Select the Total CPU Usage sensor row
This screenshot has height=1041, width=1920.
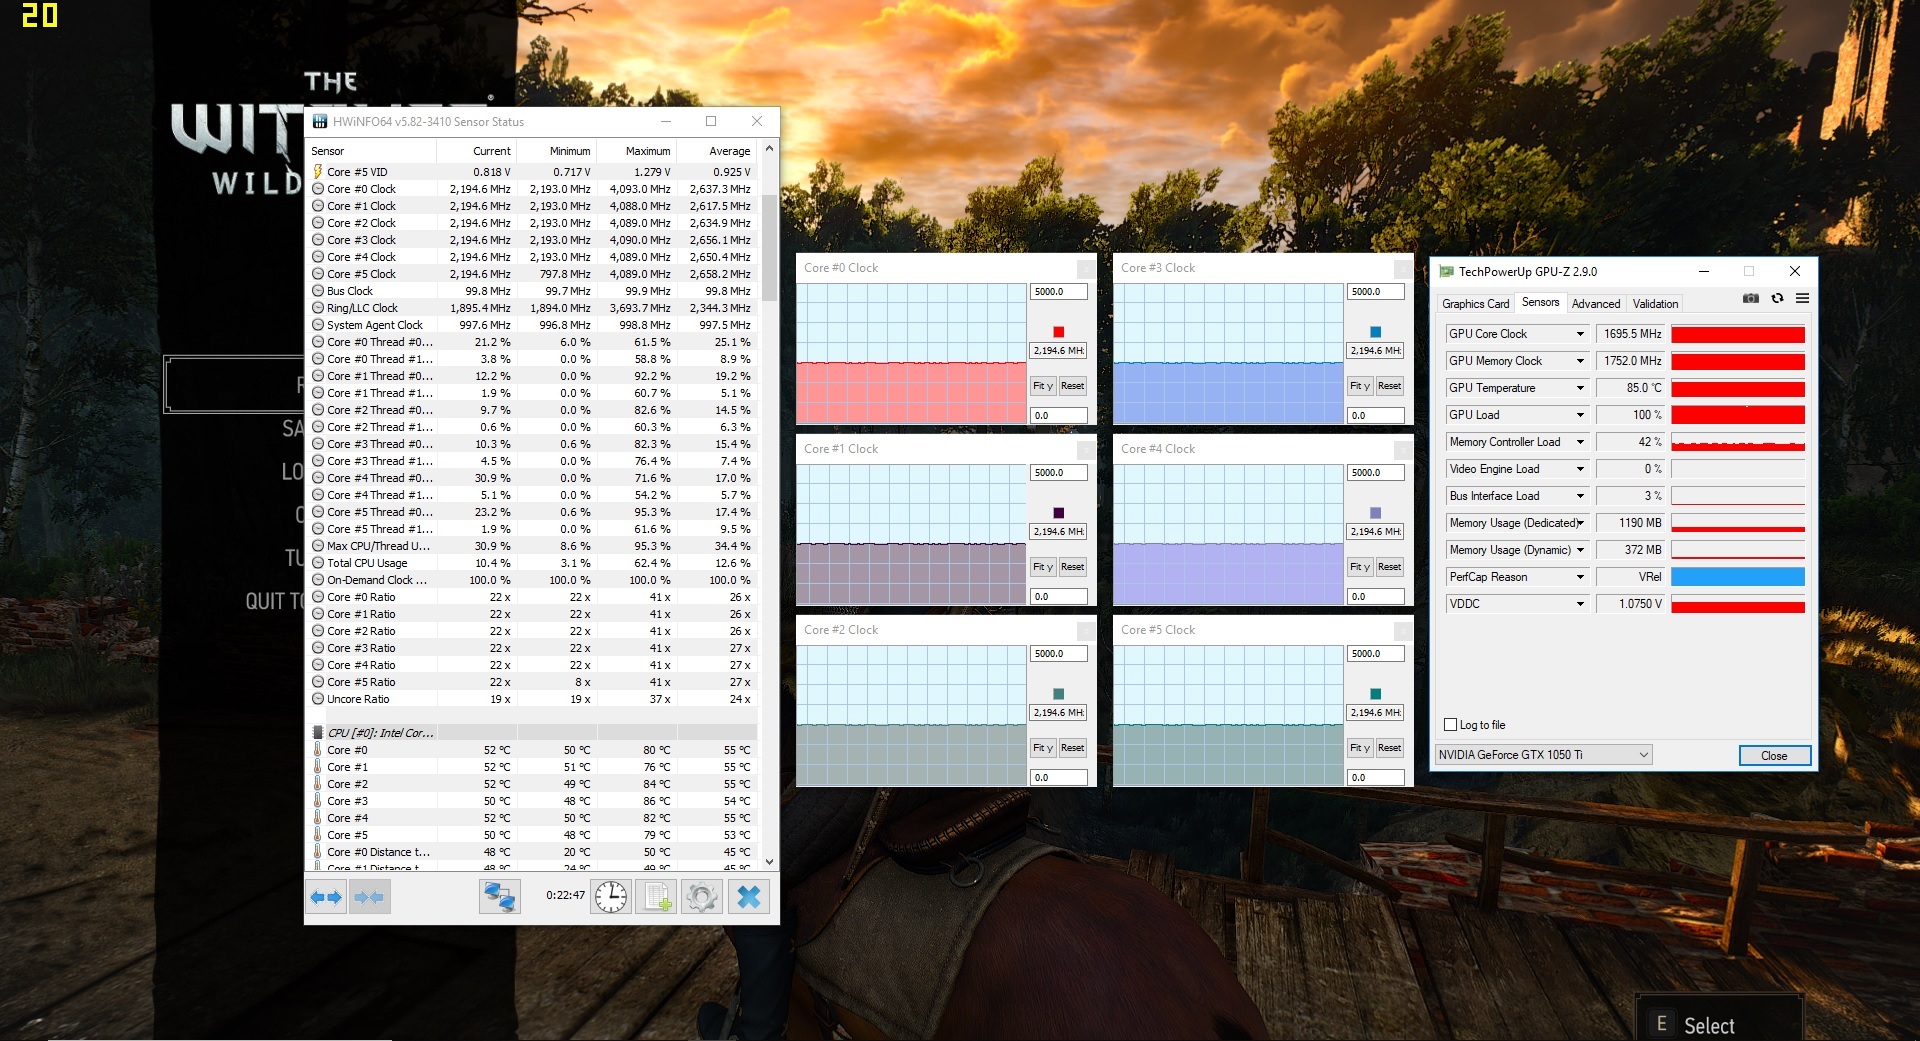(x=532, y=563)
